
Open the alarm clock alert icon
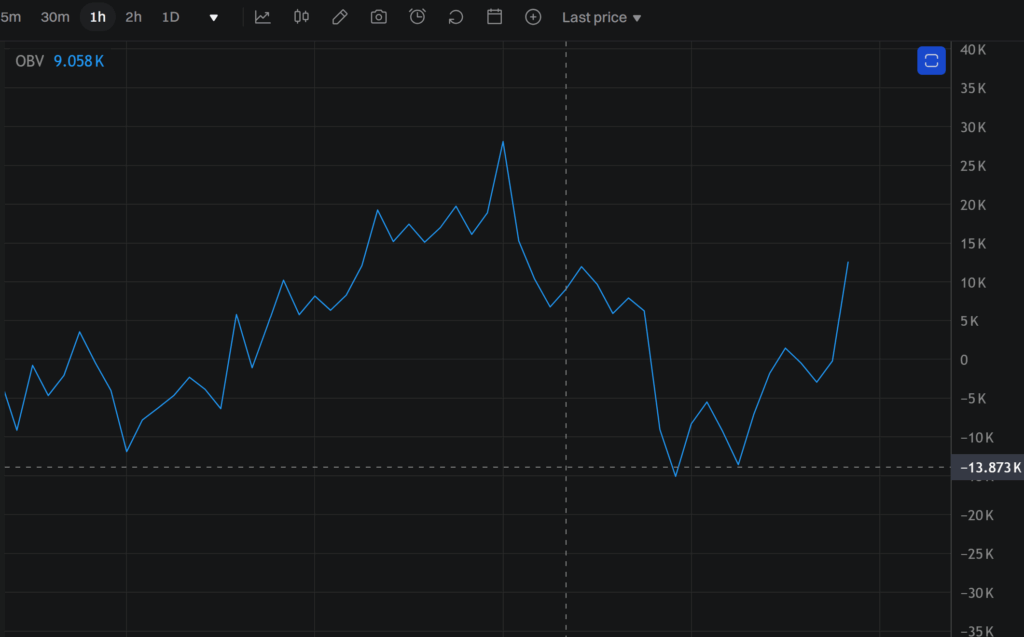click(x=417, y=17)
